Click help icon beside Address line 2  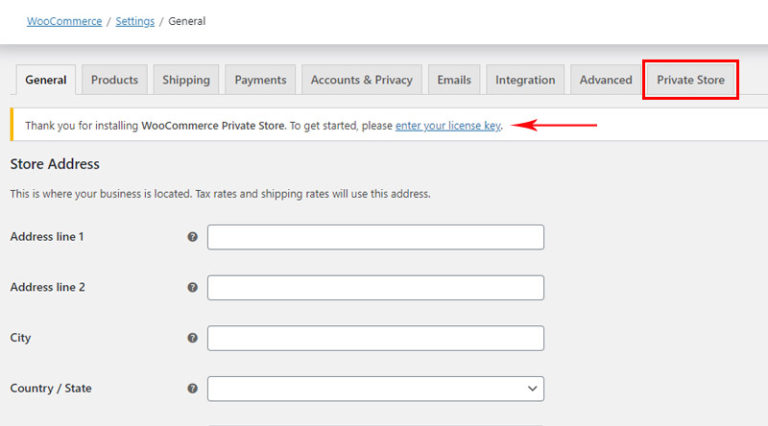(192, 287)
